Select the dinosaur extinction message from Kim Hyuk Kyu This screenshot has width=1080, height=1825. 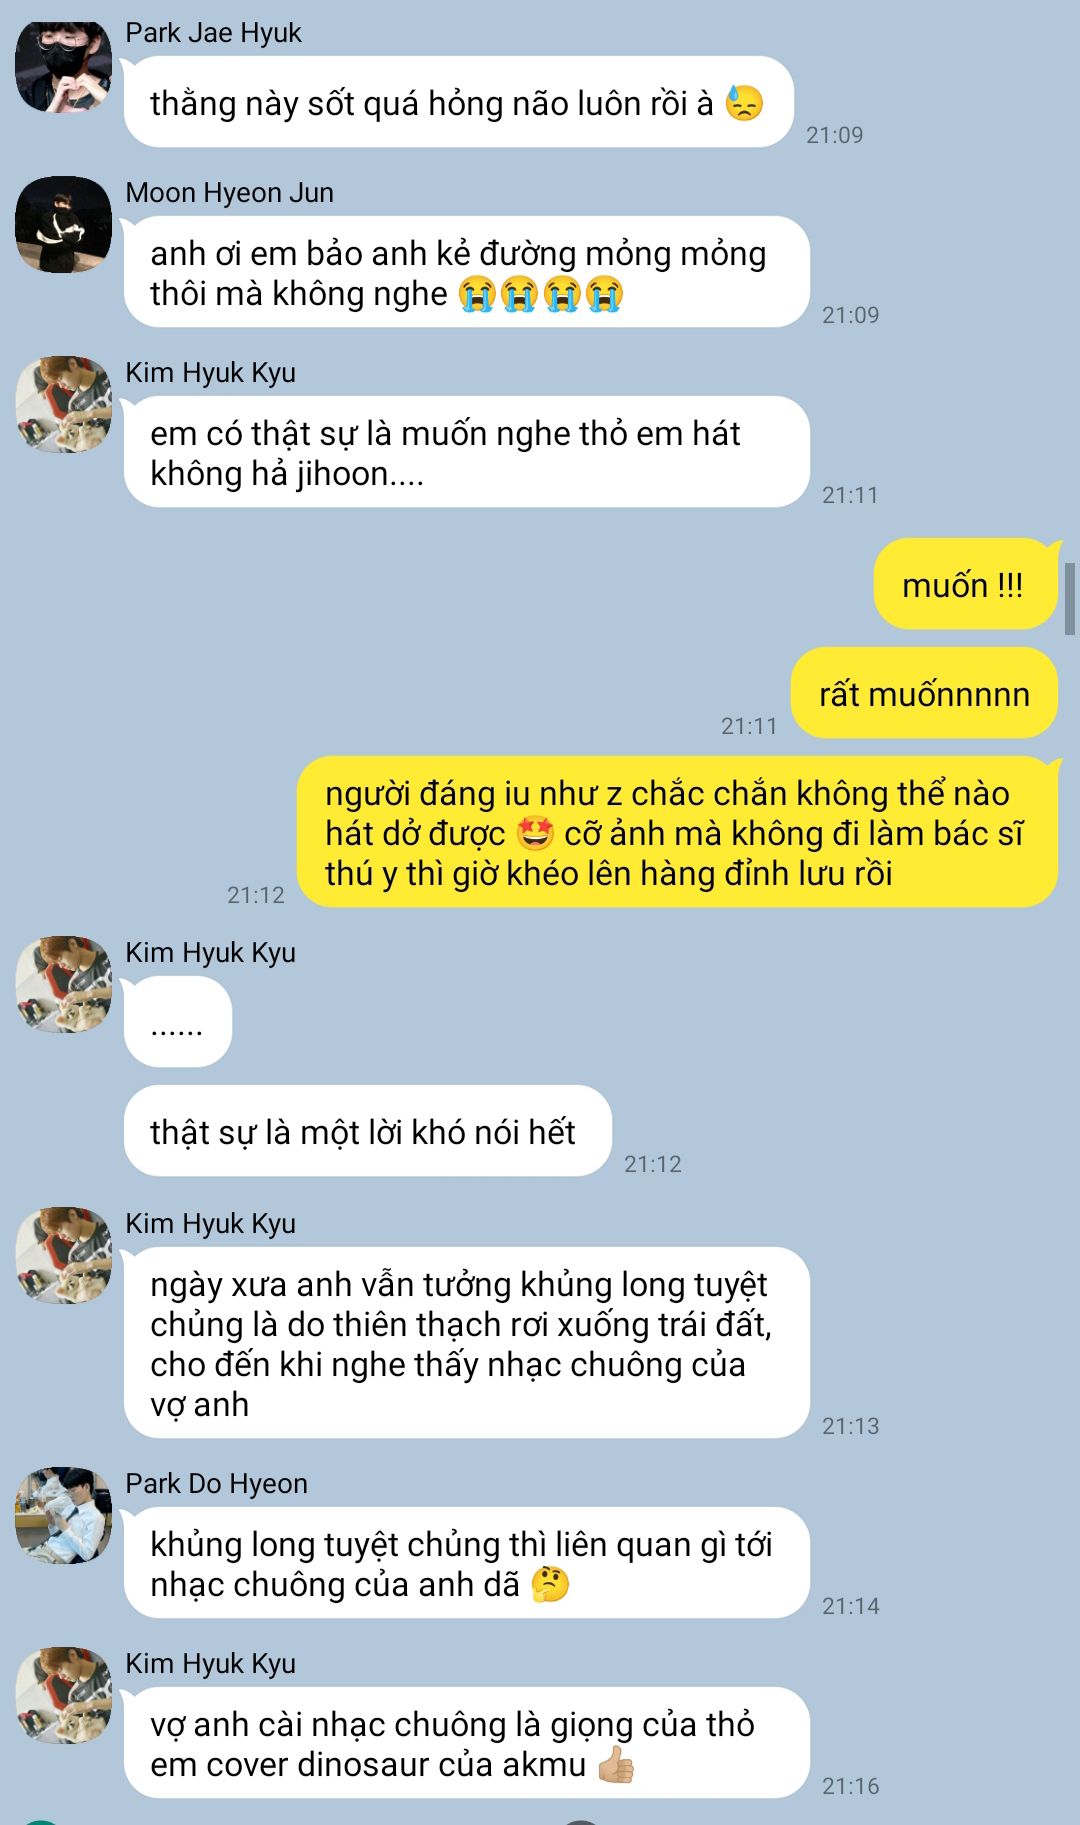click(467, 1343)
